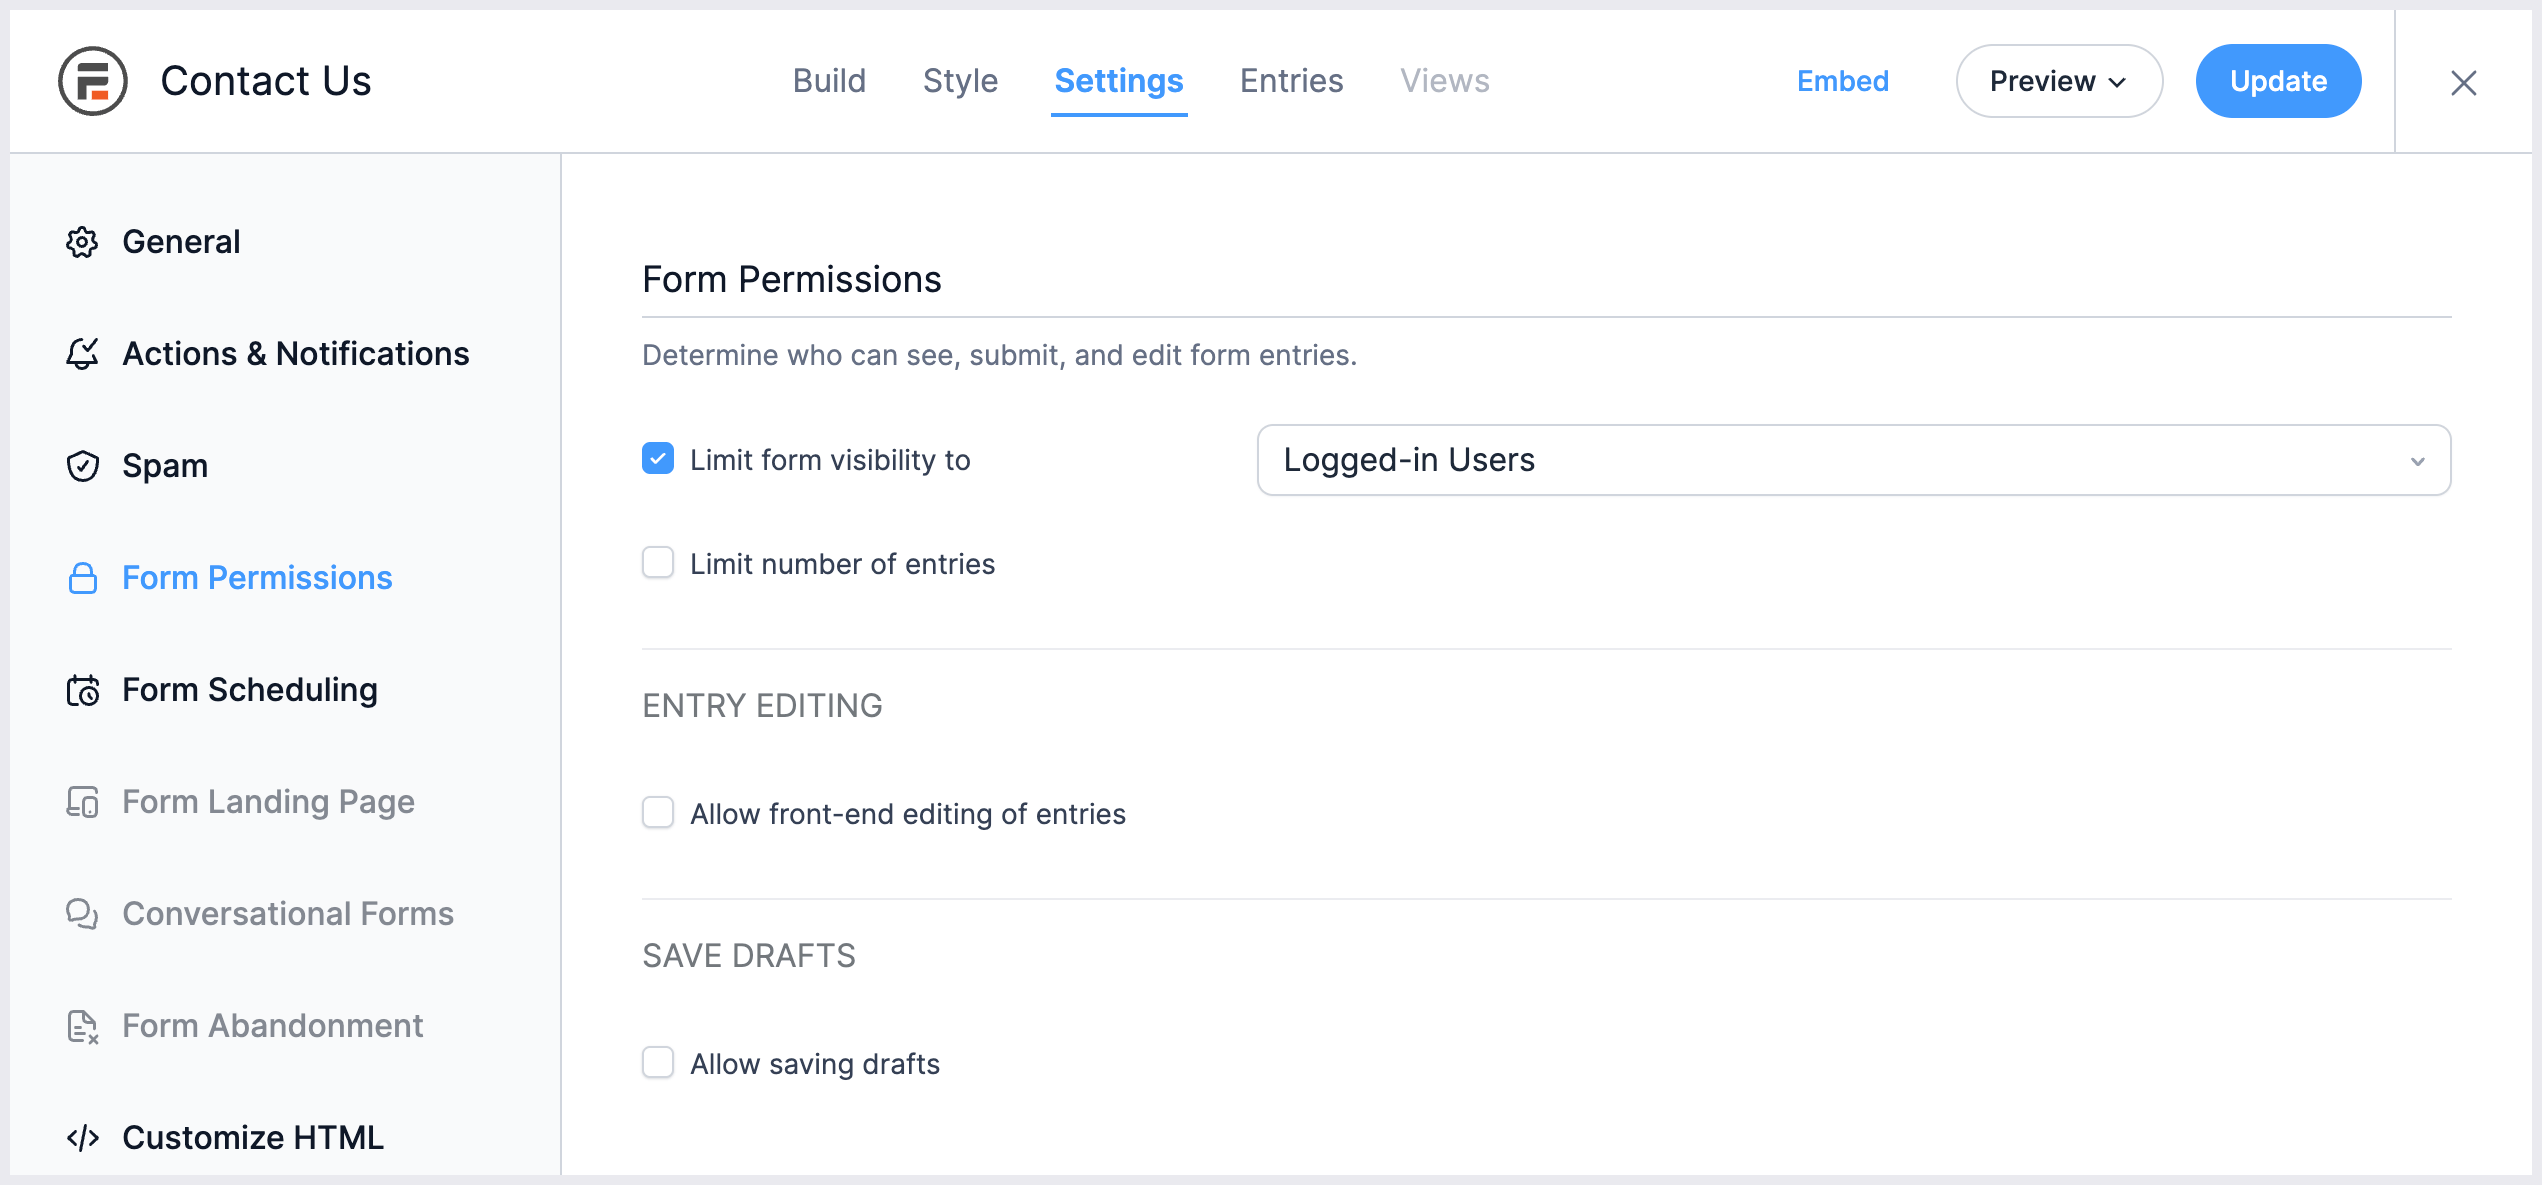Open Form Abandonment settings
Image resolution: width=2542 pixels, height=1185 pixels.
(272, 1026)
